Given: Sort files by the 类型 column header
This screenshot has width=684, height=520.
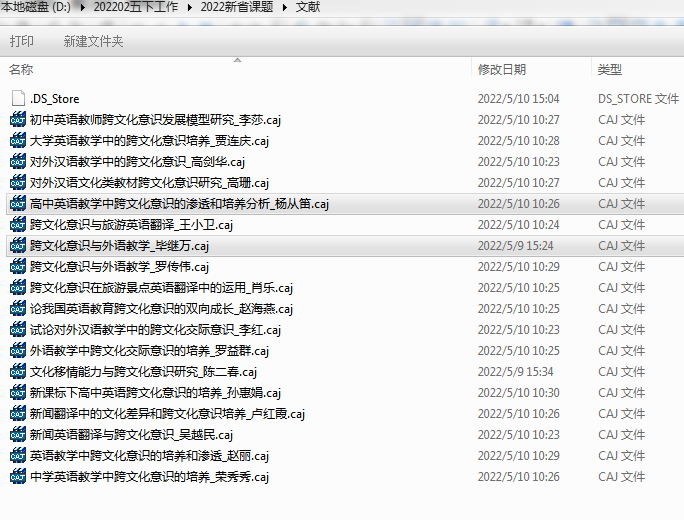Looking at the screenshot, I should tap(609, 69).
